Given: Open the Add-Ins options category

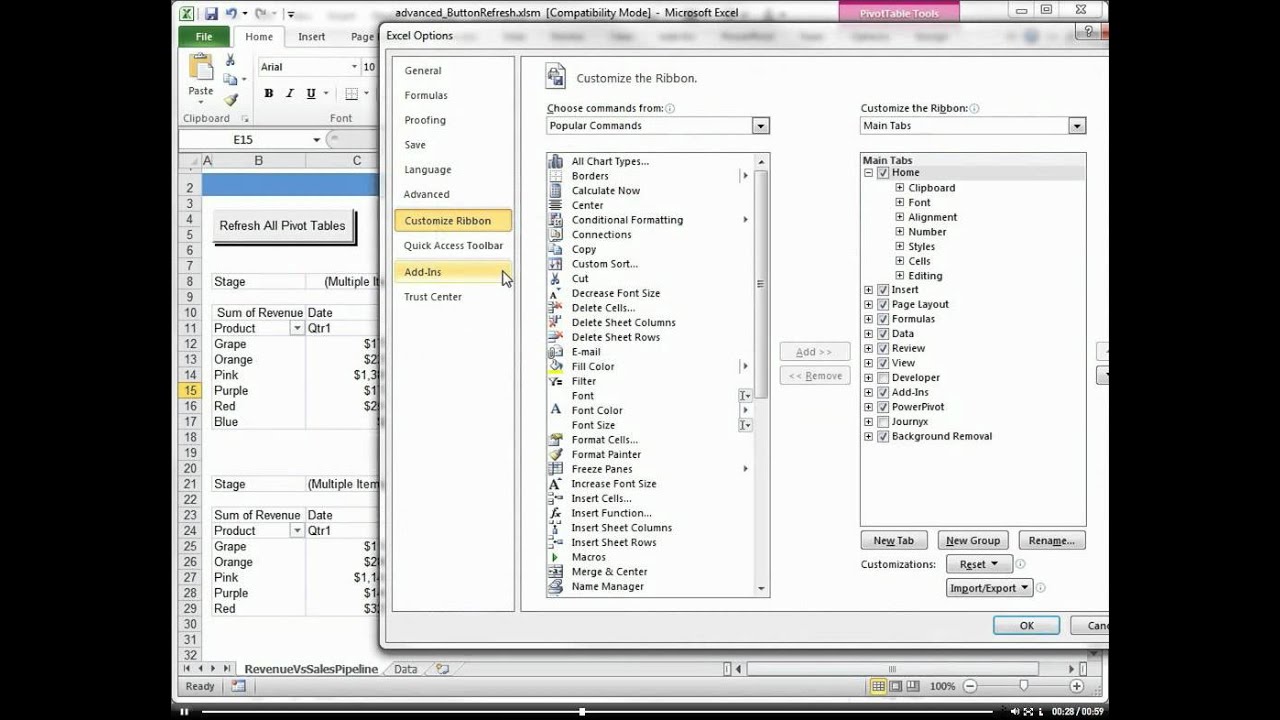Looking at the screenshot, I should point(453,272).
